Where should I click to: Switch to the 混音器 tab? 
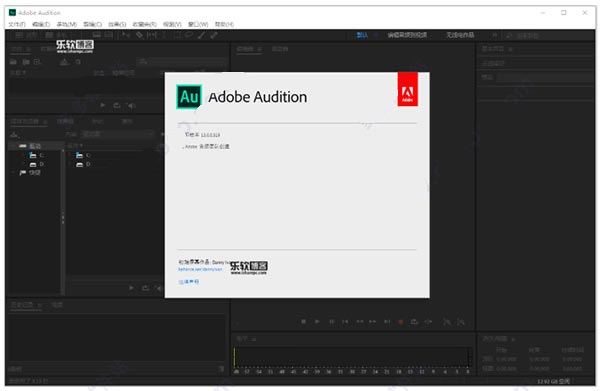[280, 49]
